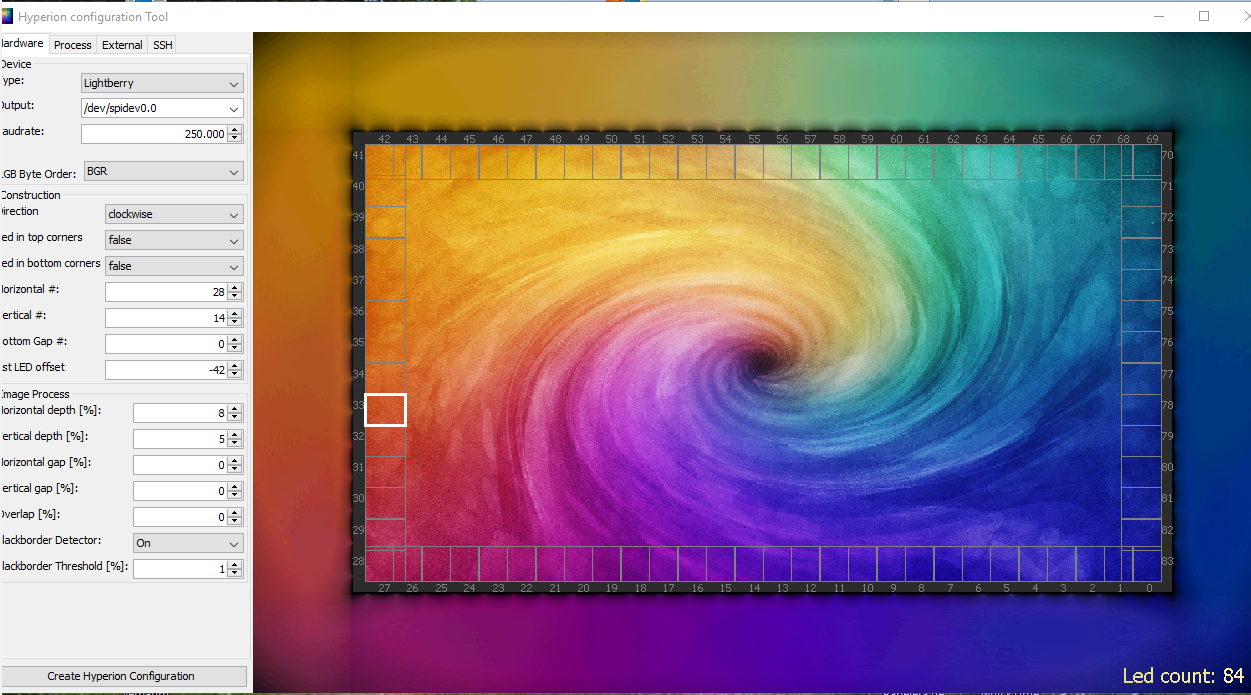Open the RGB Byte Order dropdown
1251x695 pixels.
click(x=164, y=172)
